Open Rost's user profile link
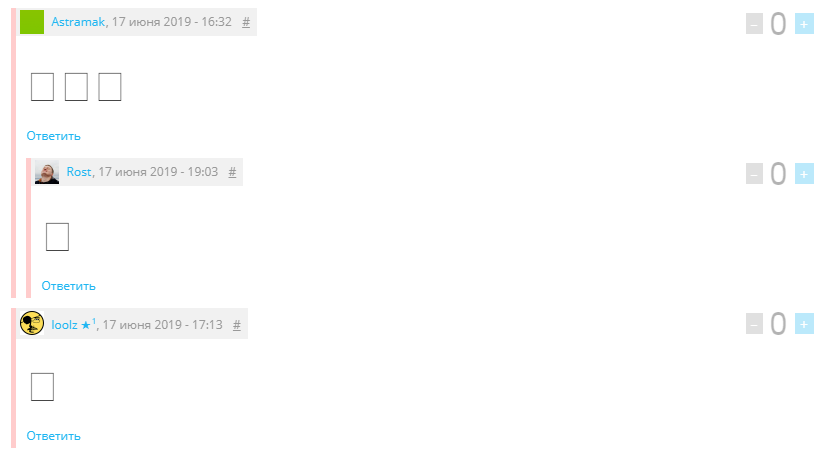Viewport: 834px width, 453px height. [x=79, y=172]
